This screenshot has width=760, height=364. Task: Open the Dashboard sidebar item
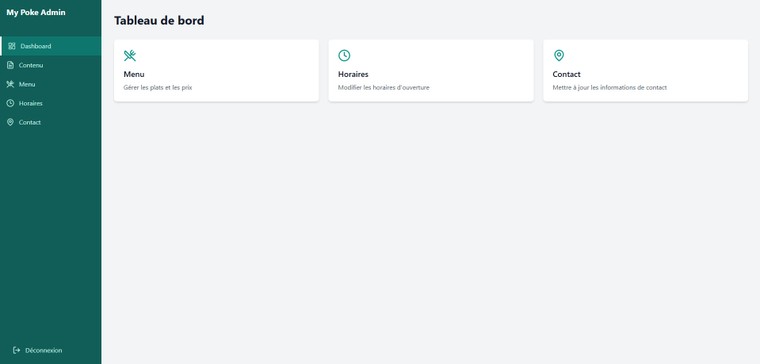(50, 46)
